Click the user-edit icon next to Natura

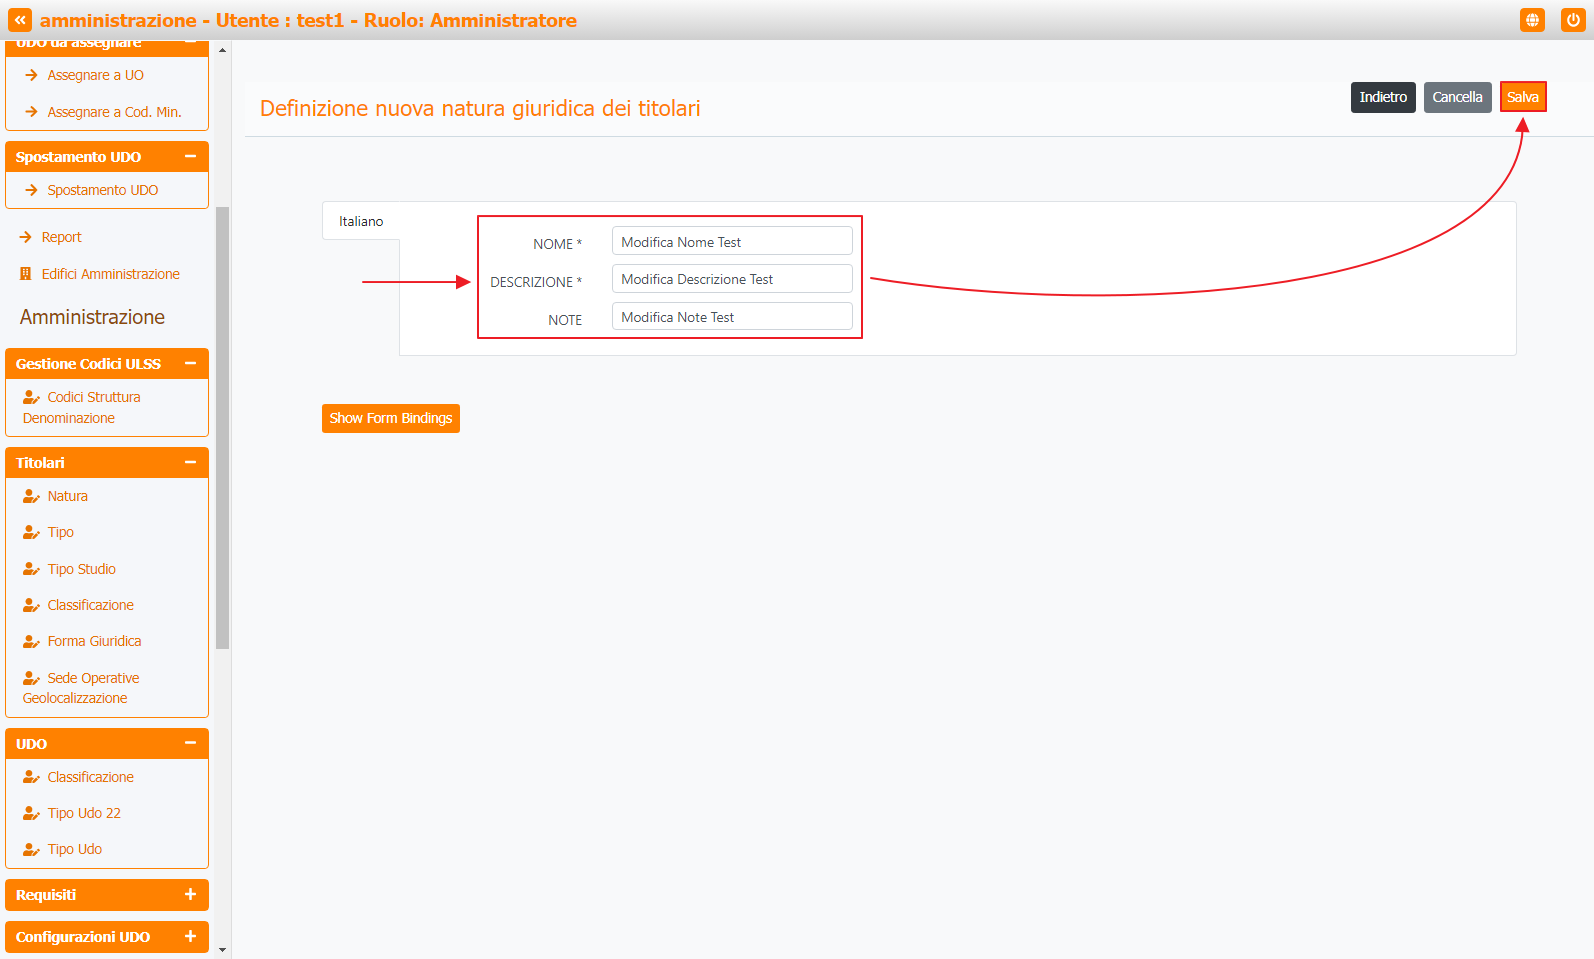tap(31, 496)
